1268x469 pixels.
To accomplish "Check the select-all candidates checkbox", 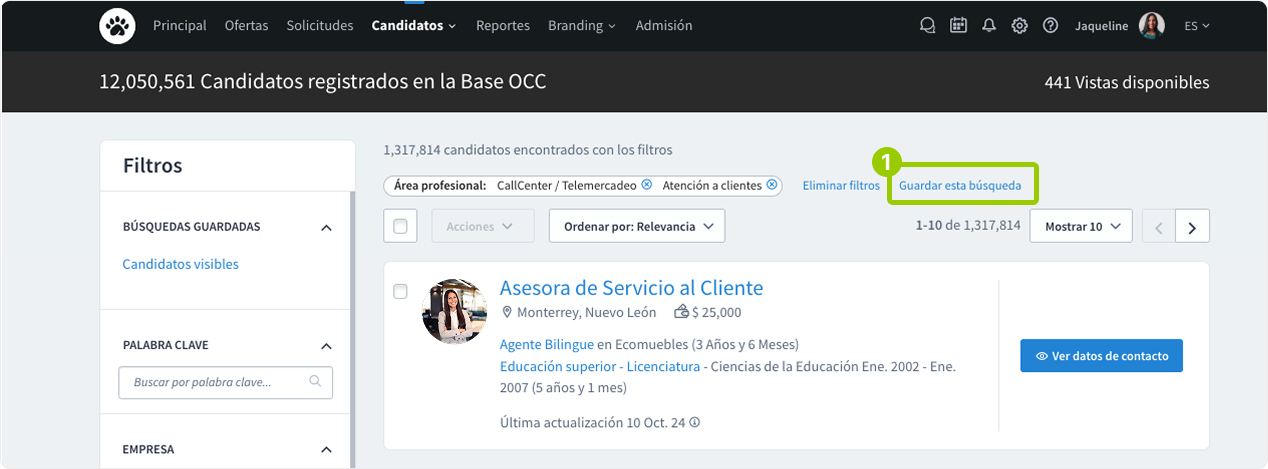I will (400, 226).
